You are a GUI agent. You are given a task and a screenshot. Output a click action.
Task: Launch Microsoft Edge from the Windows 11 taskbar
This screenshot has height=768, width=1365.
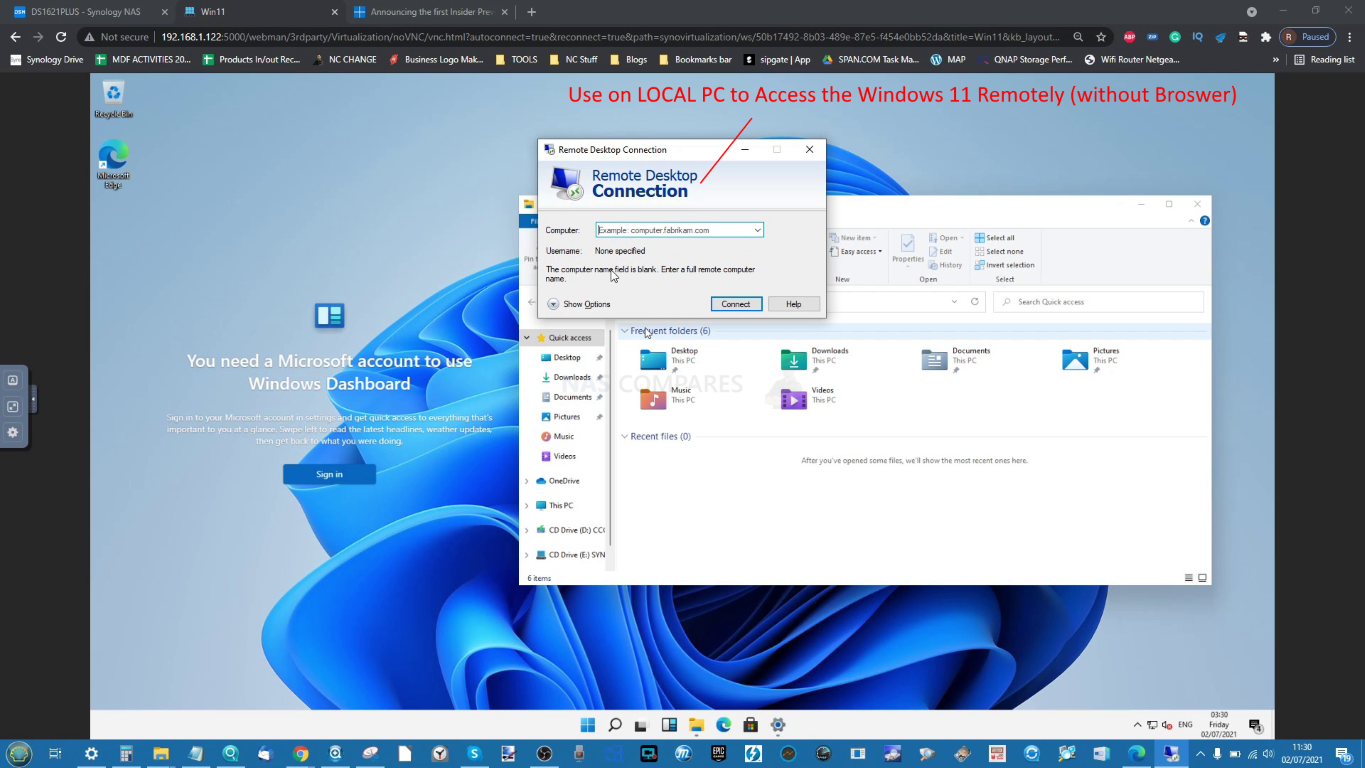(723, 725)
